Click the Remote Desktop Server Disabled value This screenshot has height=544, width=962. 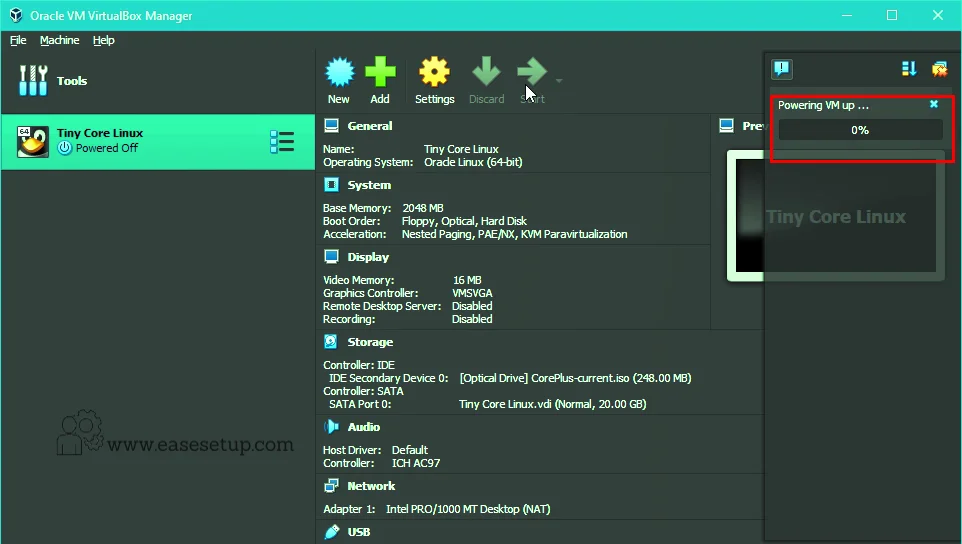click(472, 306)
